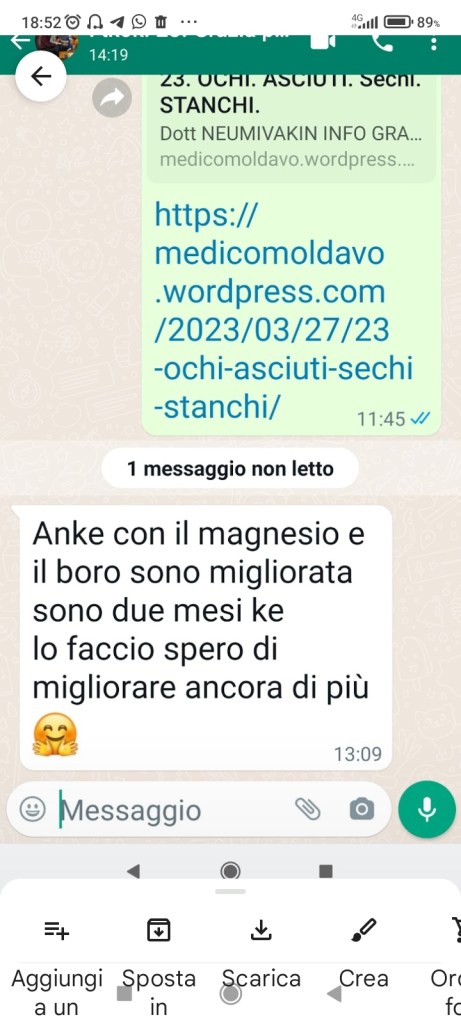This screenshot has width=461, height=1024.
Task: Tap the Crea brush icon
Action: pyautogui.click(x=364, y=929)
